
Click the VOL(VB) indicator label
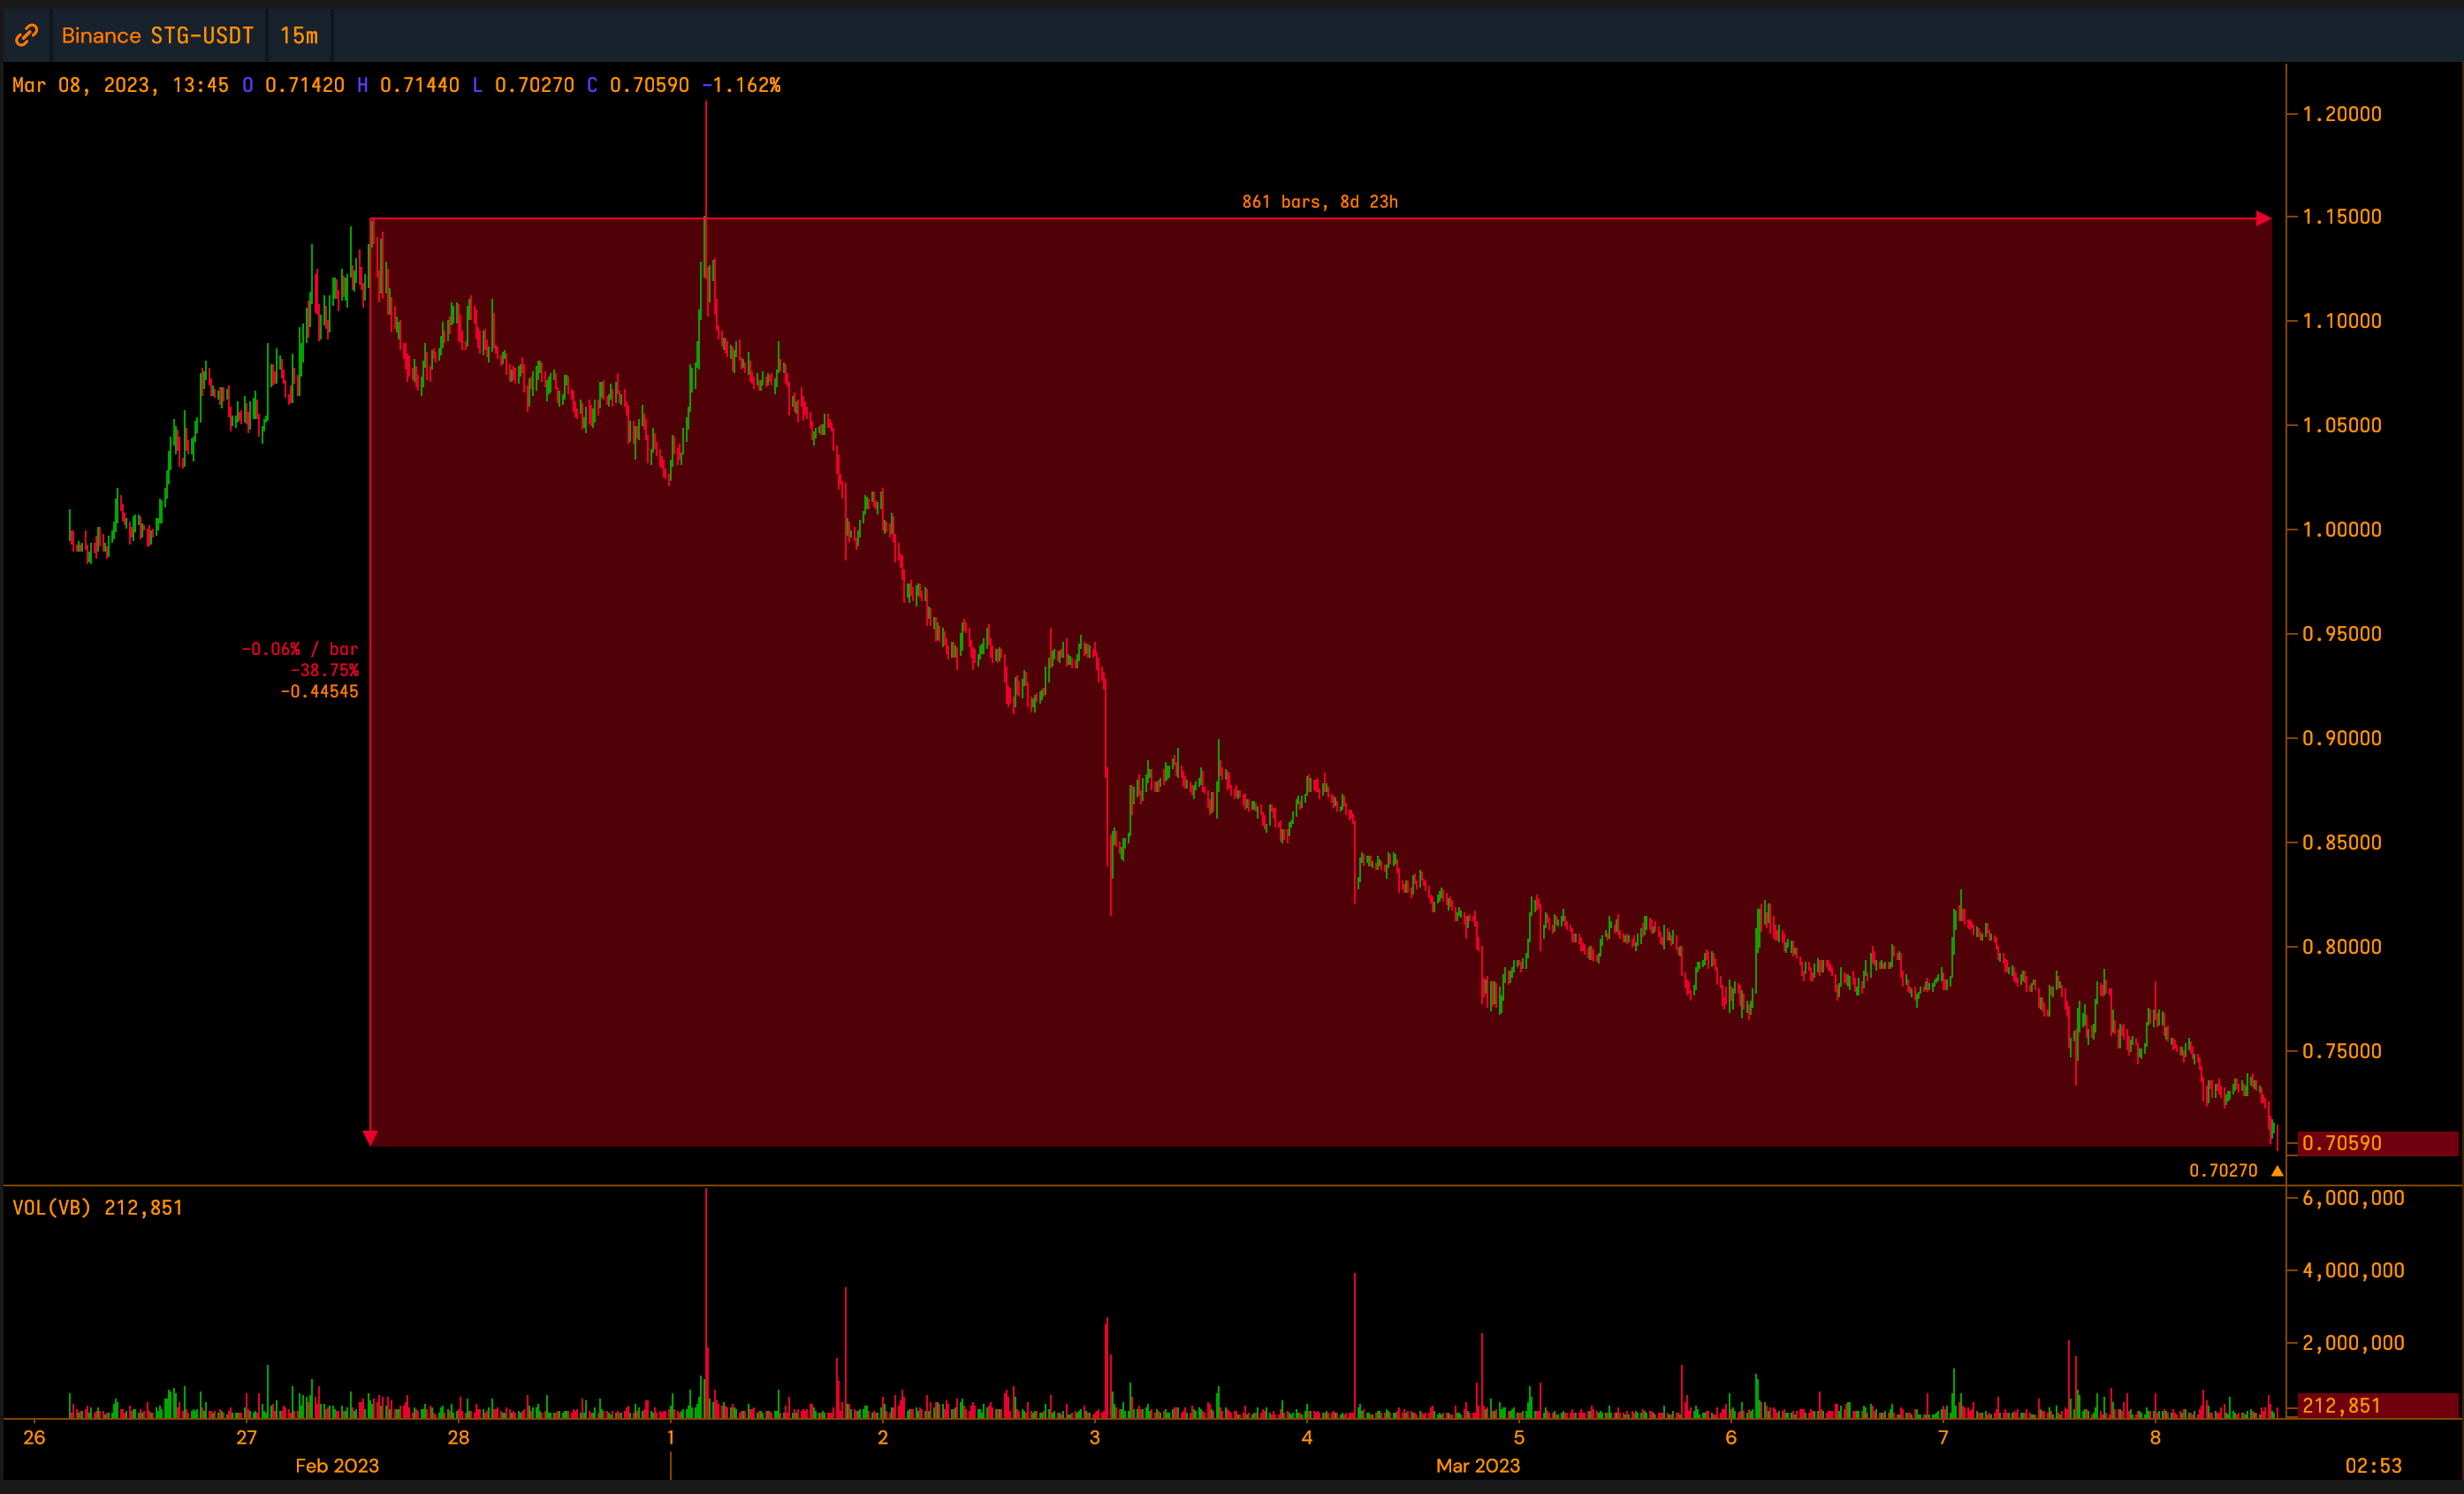[51, 1208]
